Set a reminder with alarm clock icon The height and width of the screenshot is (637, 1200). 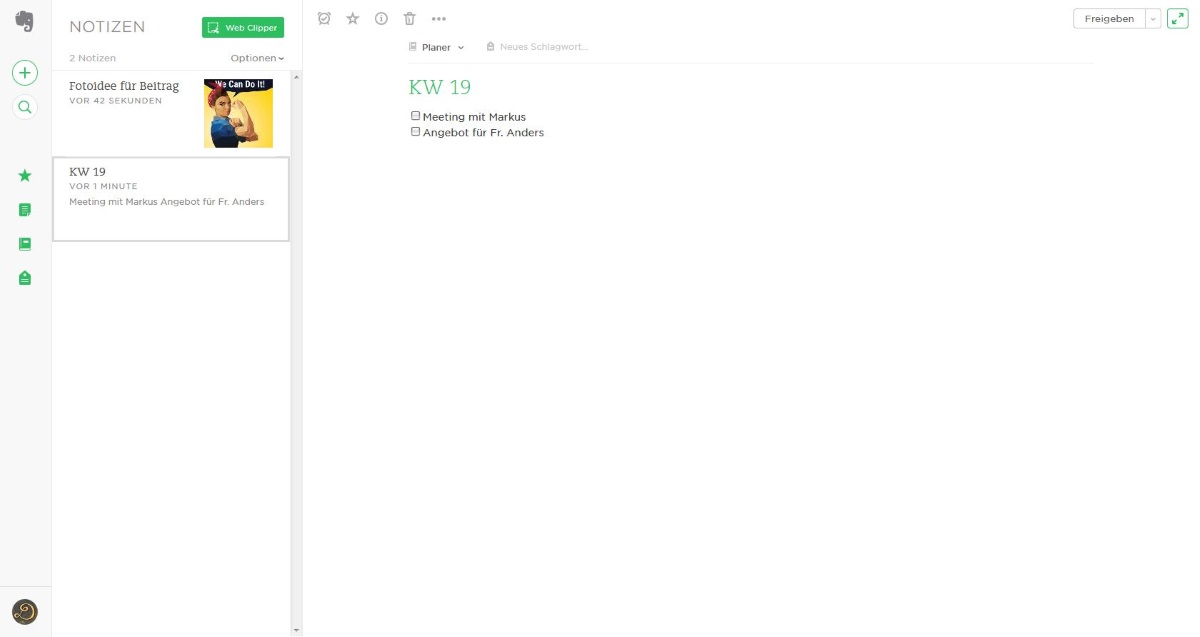point(324,18)
